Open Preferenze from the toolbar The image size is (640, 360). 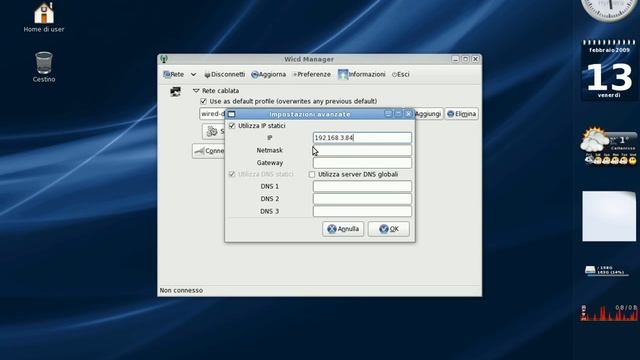click(311, 74)
